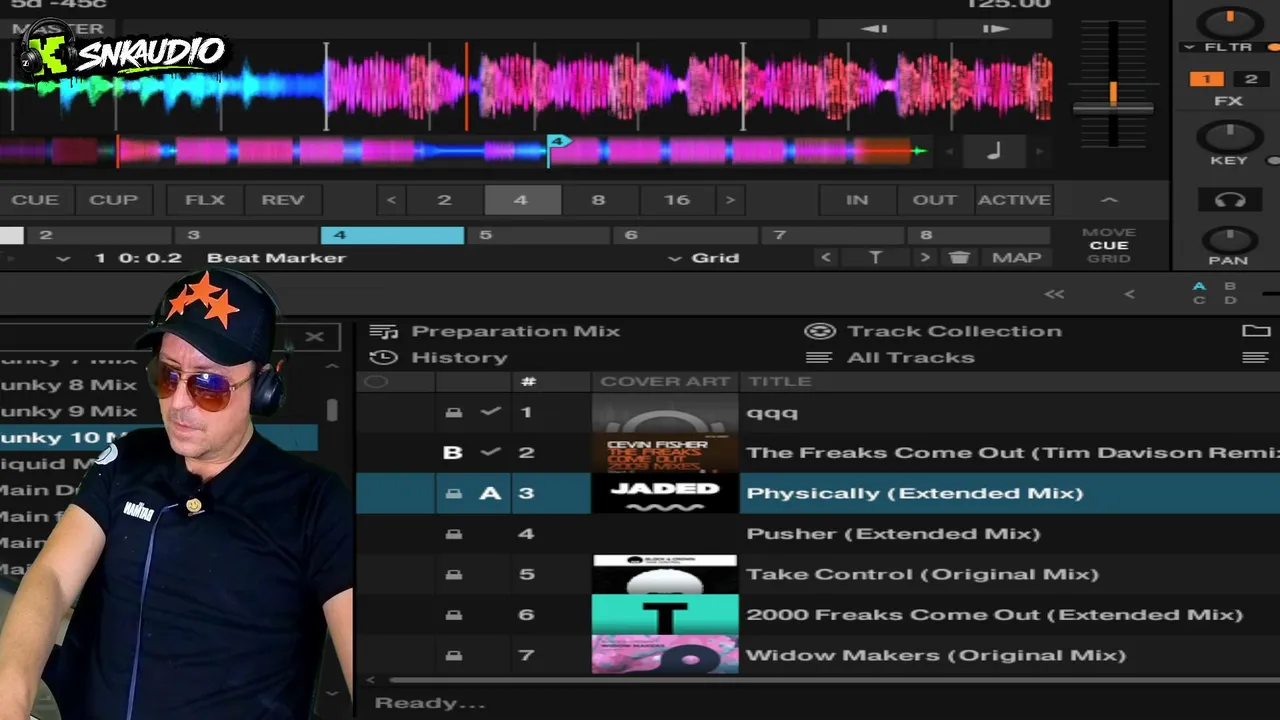Select hotcue slot 4
The height and width of the screenshot is (720, 1280).
point(392,236)
